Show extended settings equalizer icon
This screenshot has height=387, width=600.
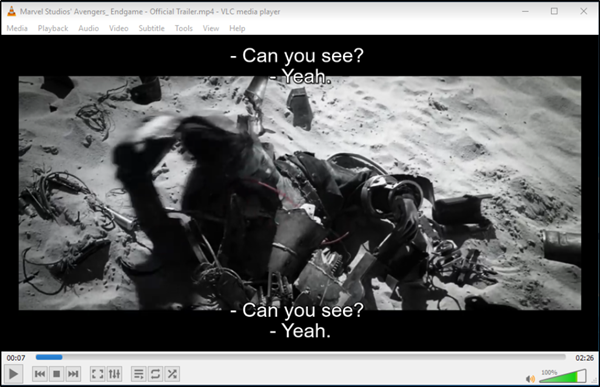114,374
